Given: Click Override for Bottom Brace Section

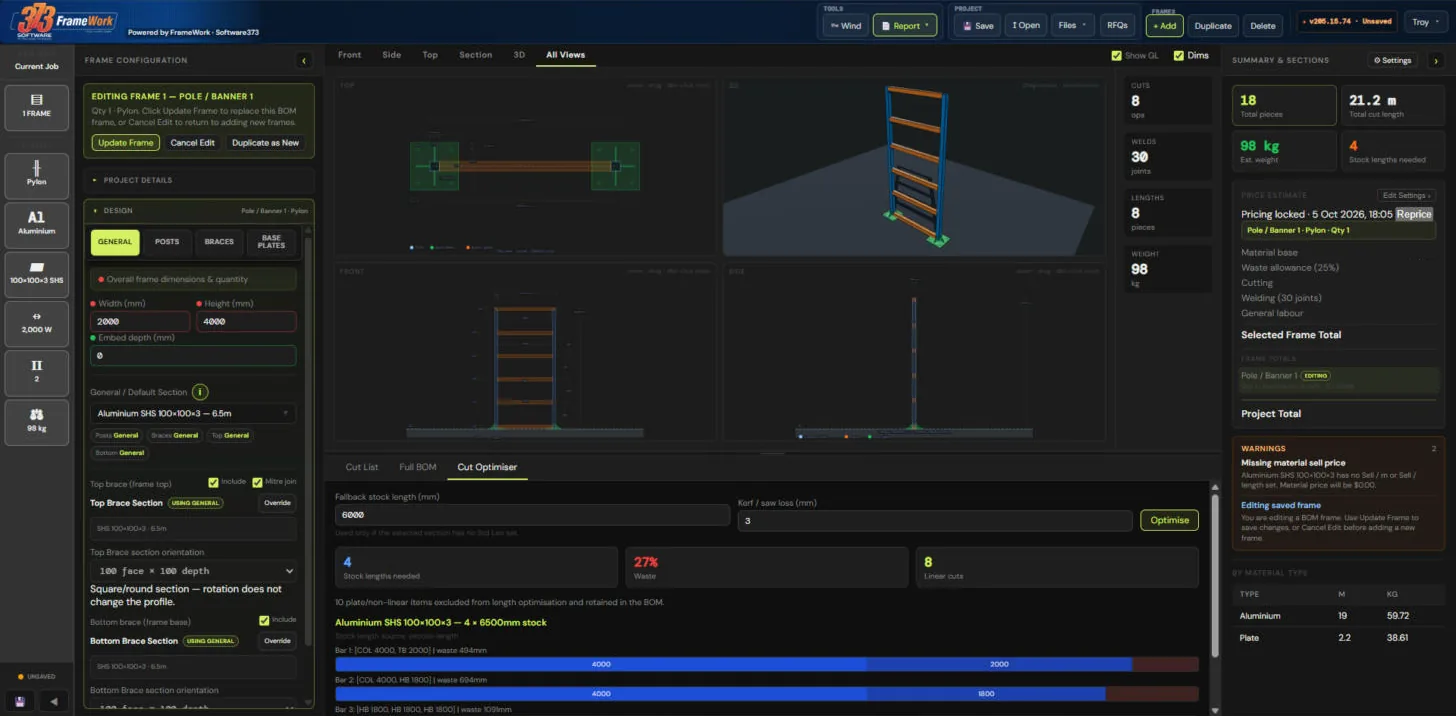Looking at the screenshot, I should pyautogui.click(x=277, y=641).
